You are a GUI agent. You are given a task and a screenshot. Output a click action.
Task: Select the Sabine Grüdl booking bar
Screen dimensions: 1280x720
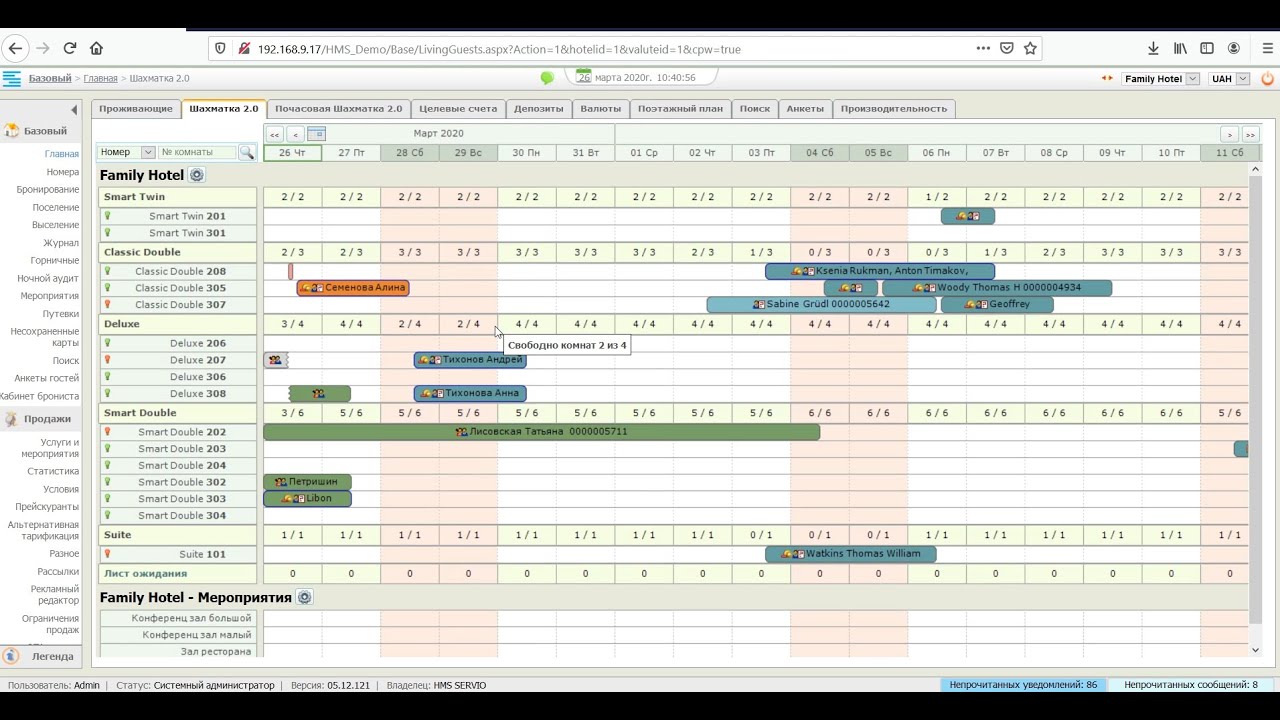coord(821,305)
